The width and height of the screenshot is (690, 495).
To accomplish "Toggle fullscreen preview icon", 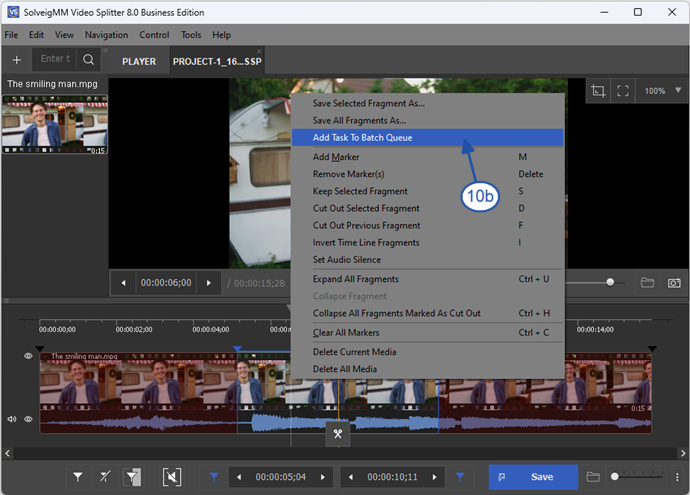I will (623, 91).
